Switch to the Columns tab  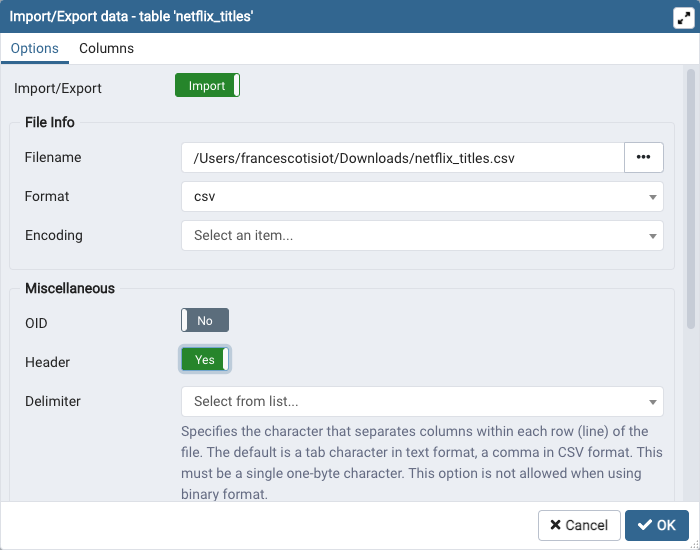[106, 48]
